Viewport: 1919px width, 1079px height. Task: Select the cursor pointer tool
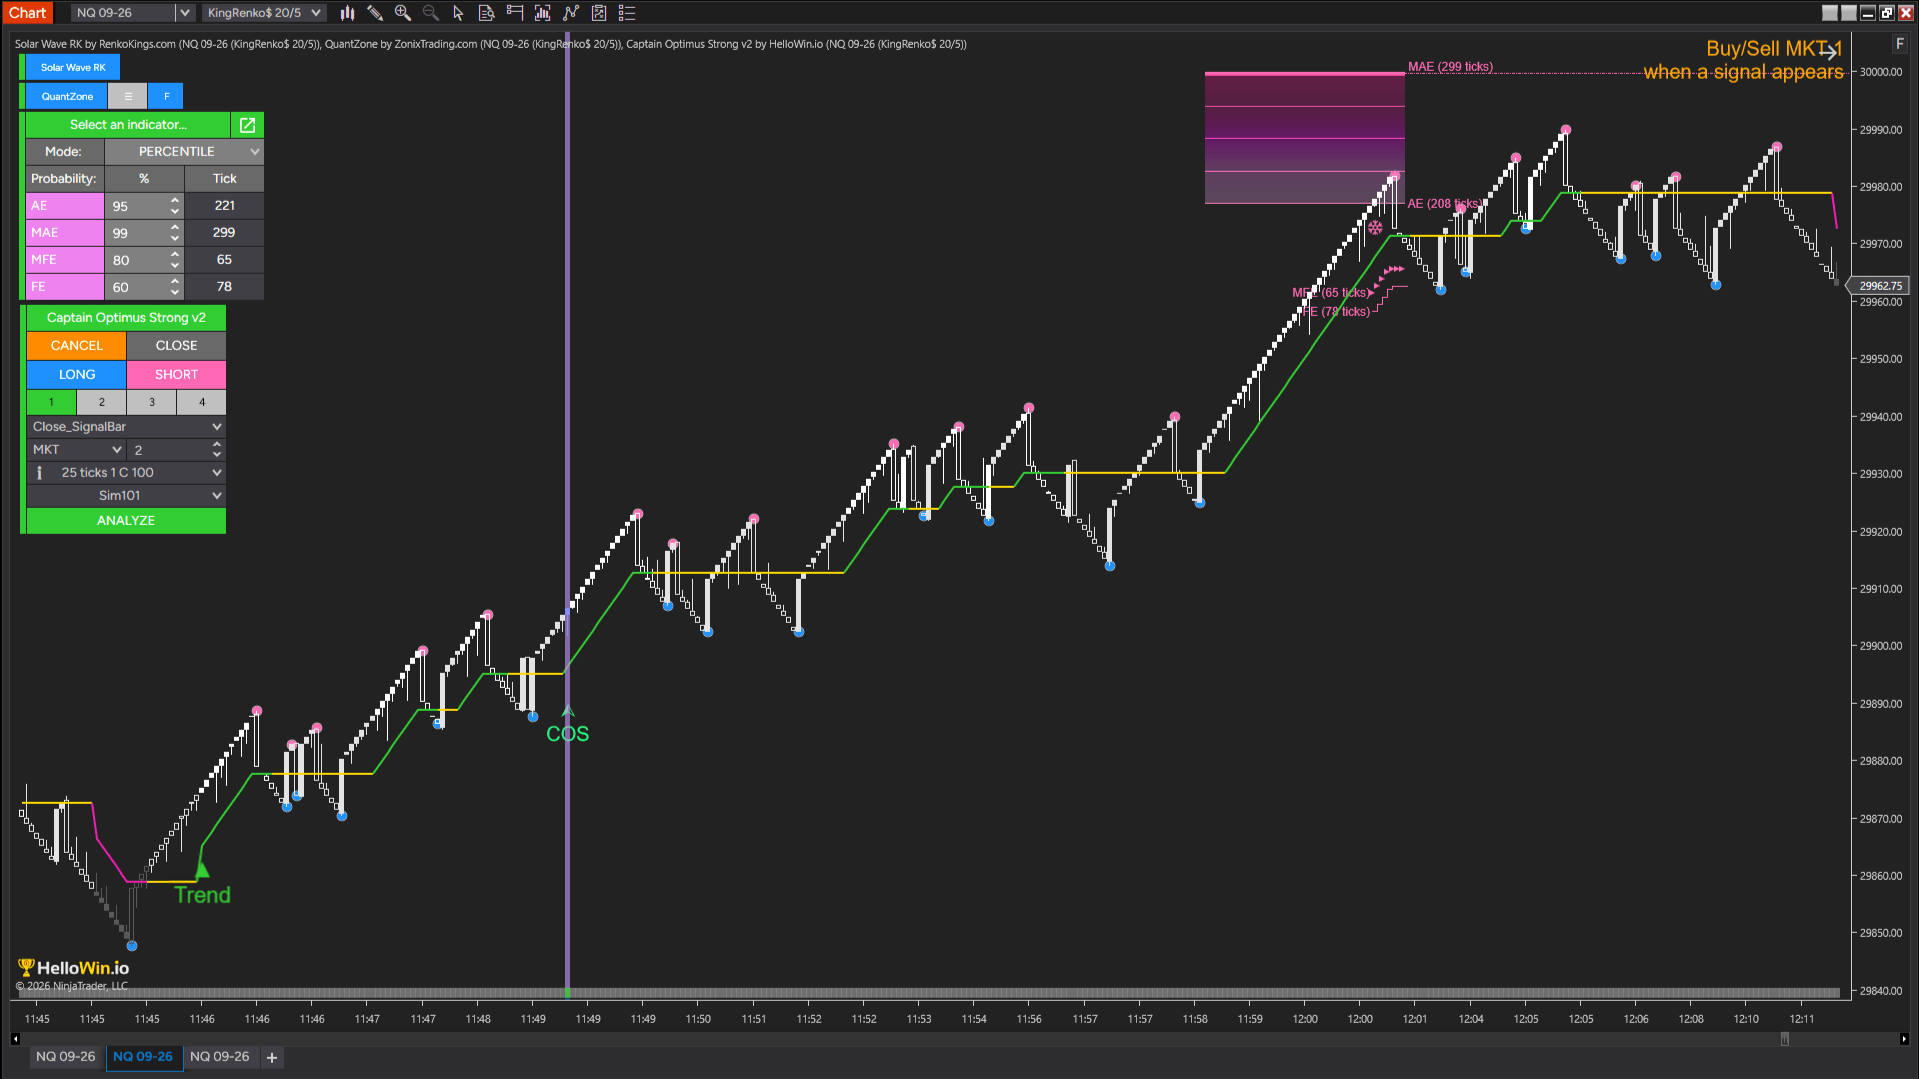(458, 13)
